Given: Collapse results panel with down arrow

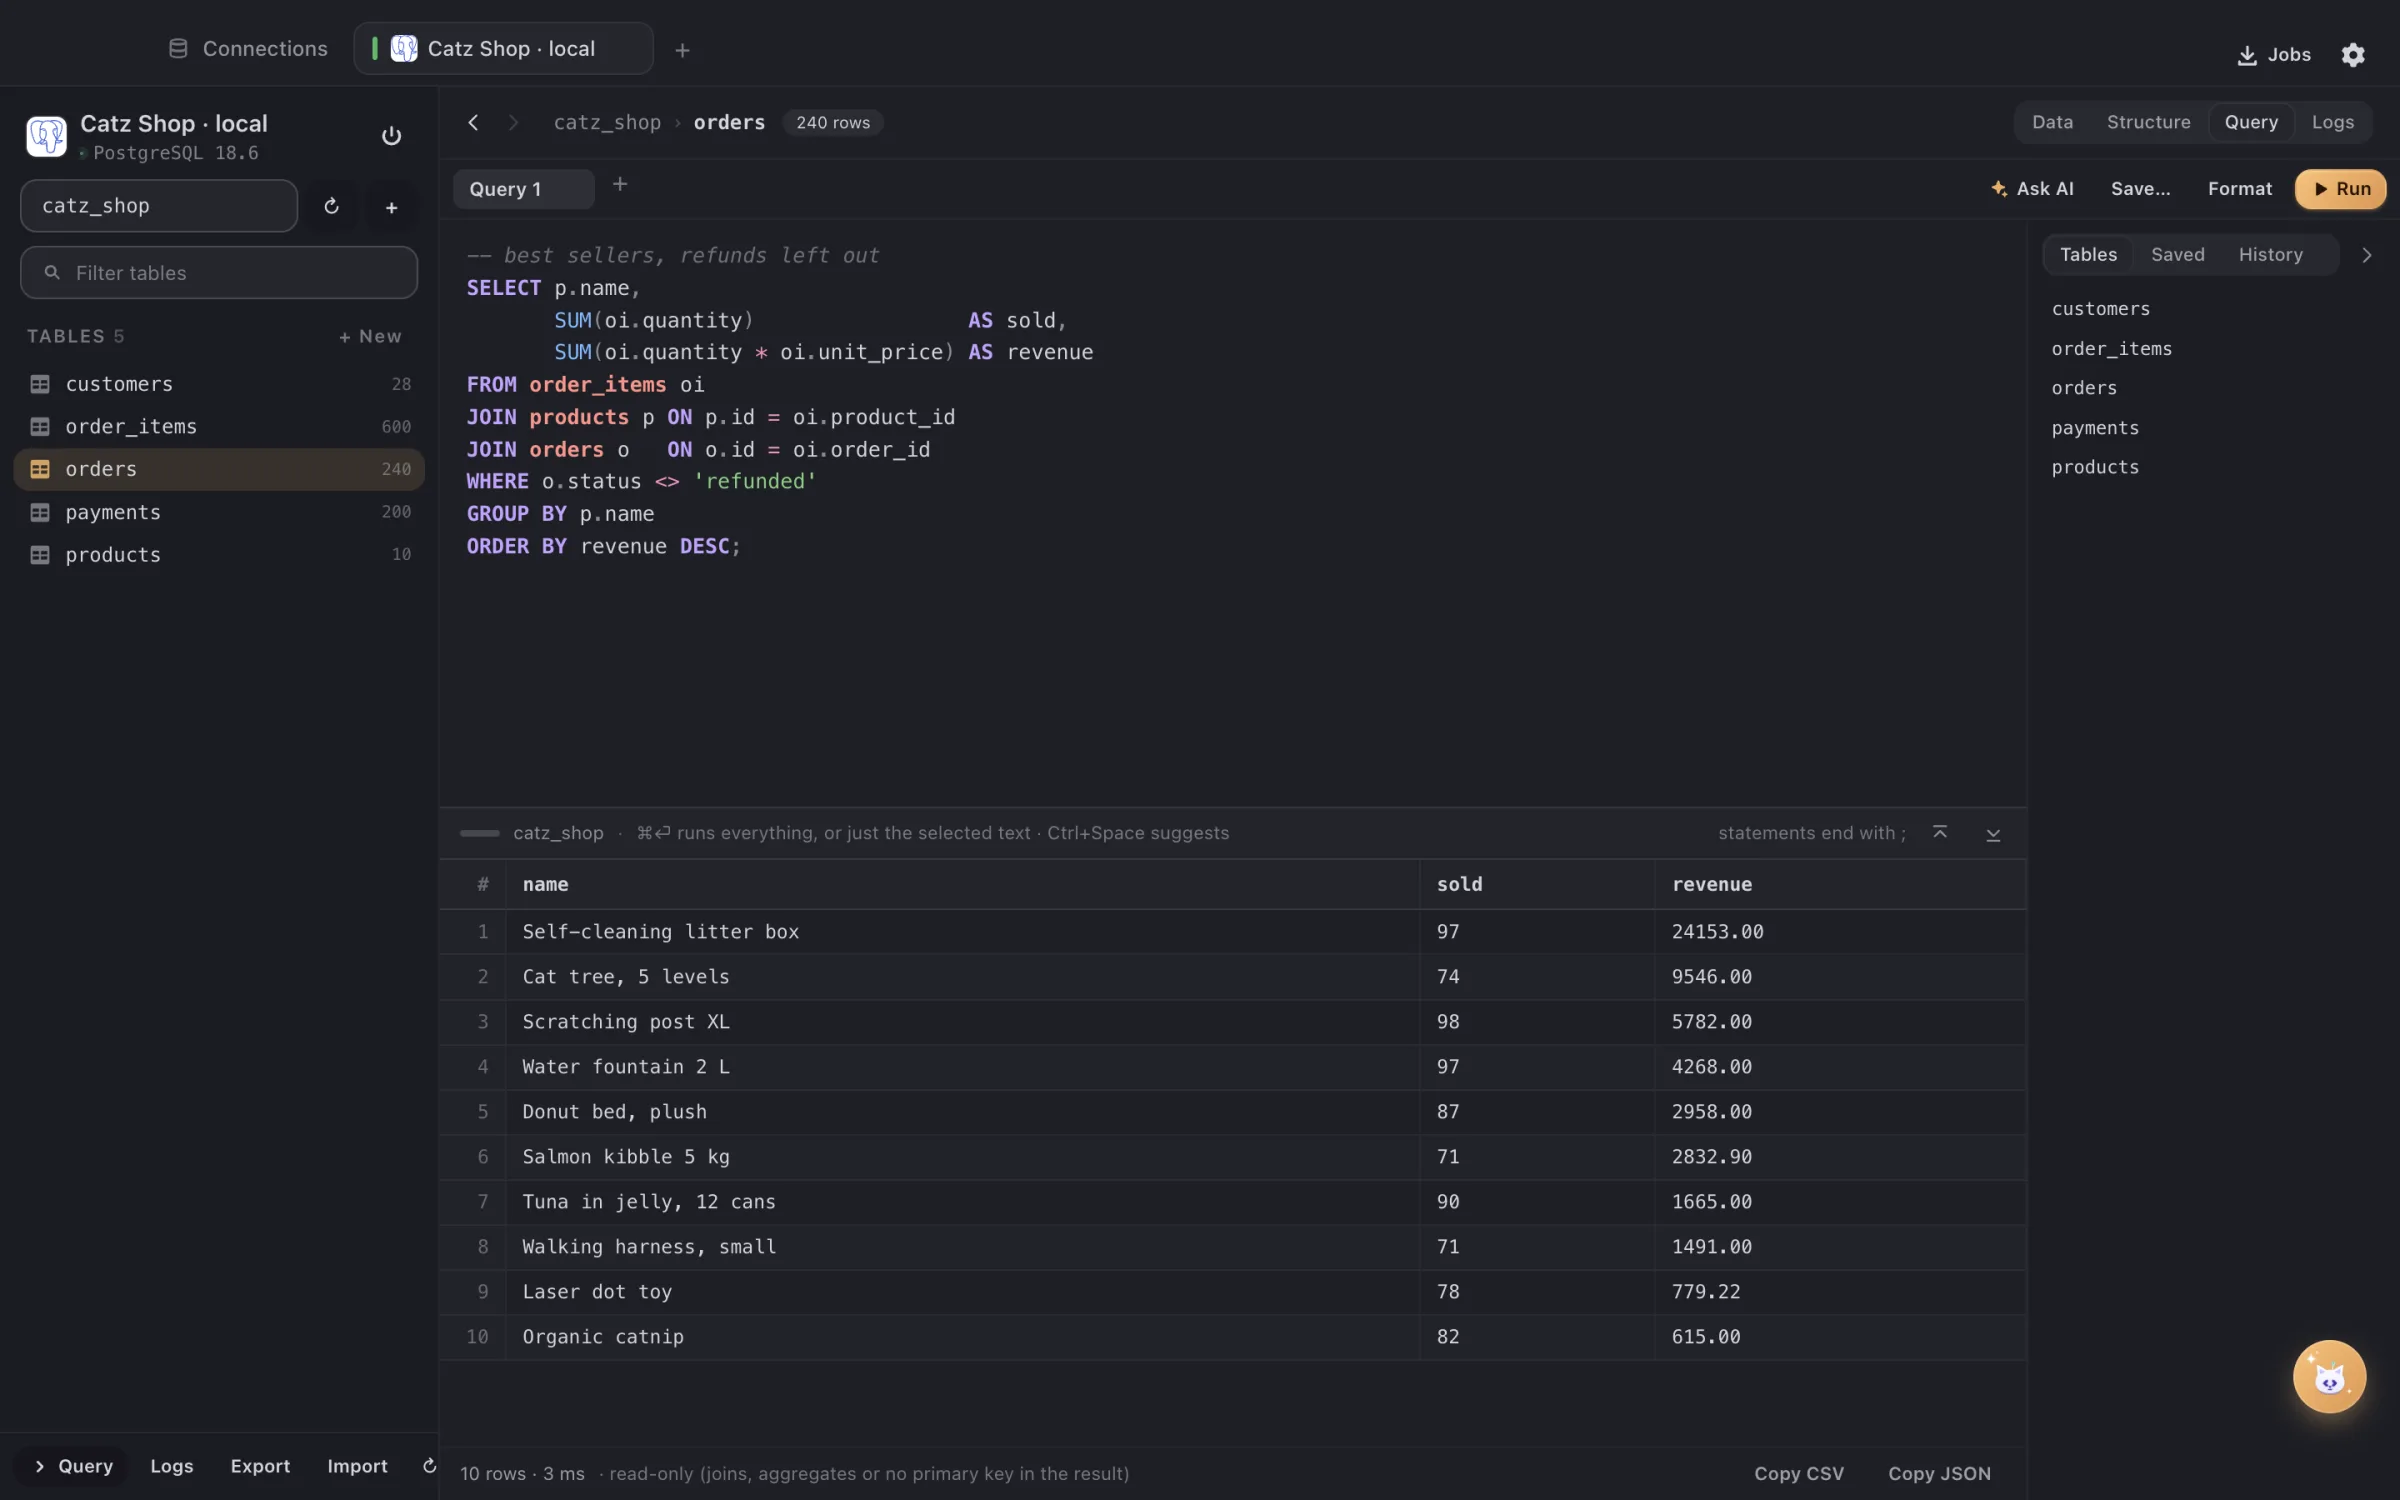Looking at the screenshot, I should (1993, 834).
